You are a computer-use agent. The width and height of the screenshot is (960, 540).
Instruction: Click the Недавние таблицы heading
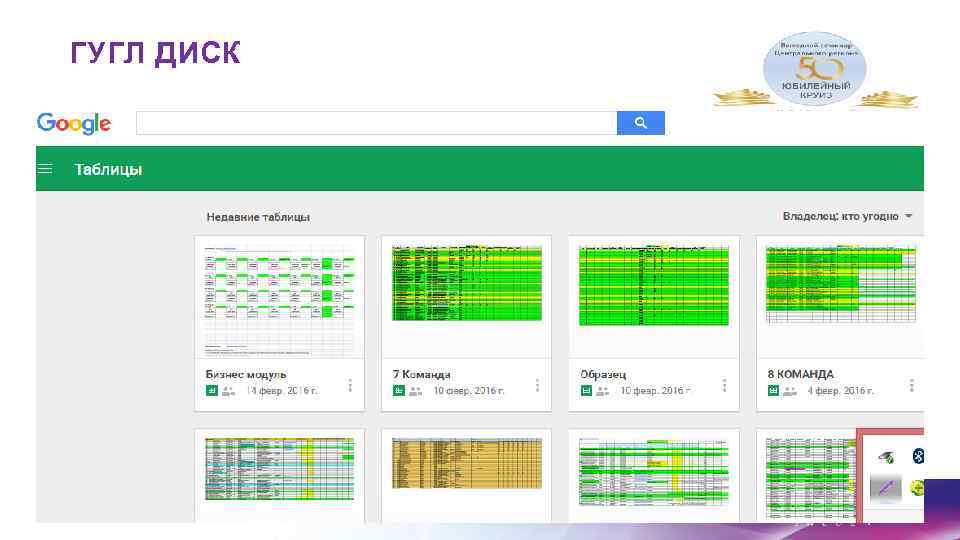point(258,217)
